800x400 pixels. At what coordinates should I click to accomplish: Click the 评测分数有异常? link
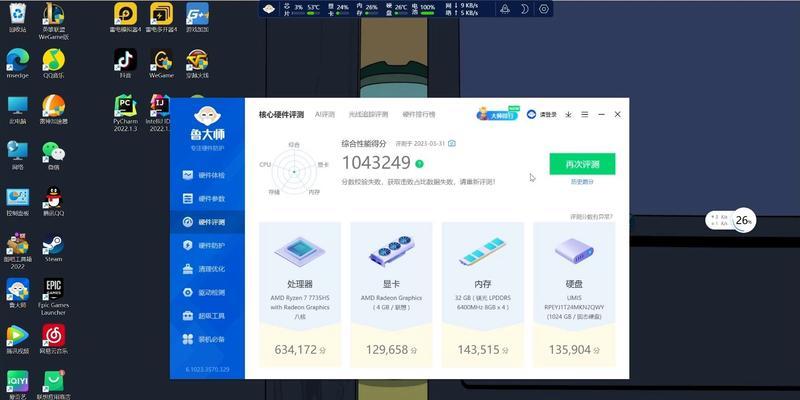[591, 217]
